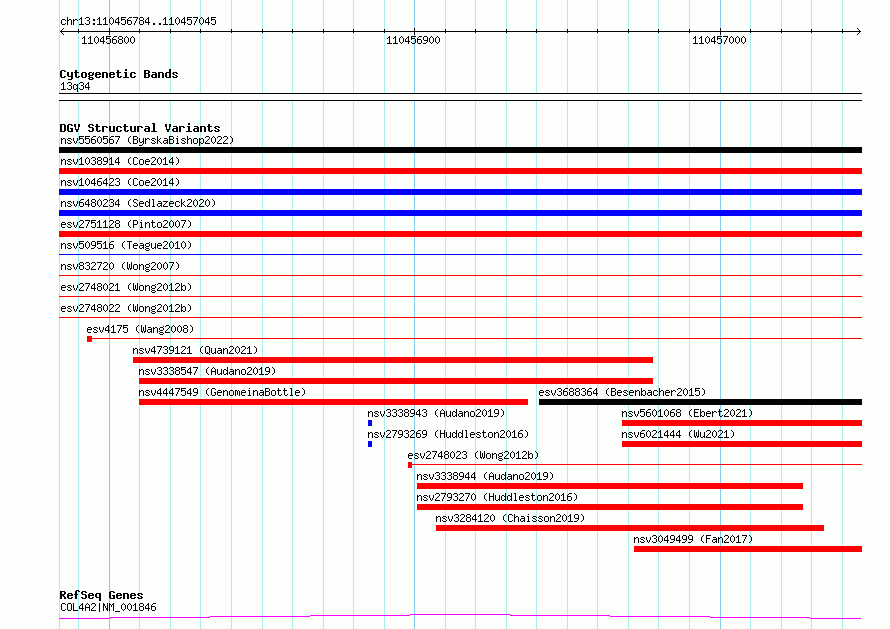Click the blue bar of nsv6480234
The height and width of the screenshot is (629, 890).
[460, 213]
